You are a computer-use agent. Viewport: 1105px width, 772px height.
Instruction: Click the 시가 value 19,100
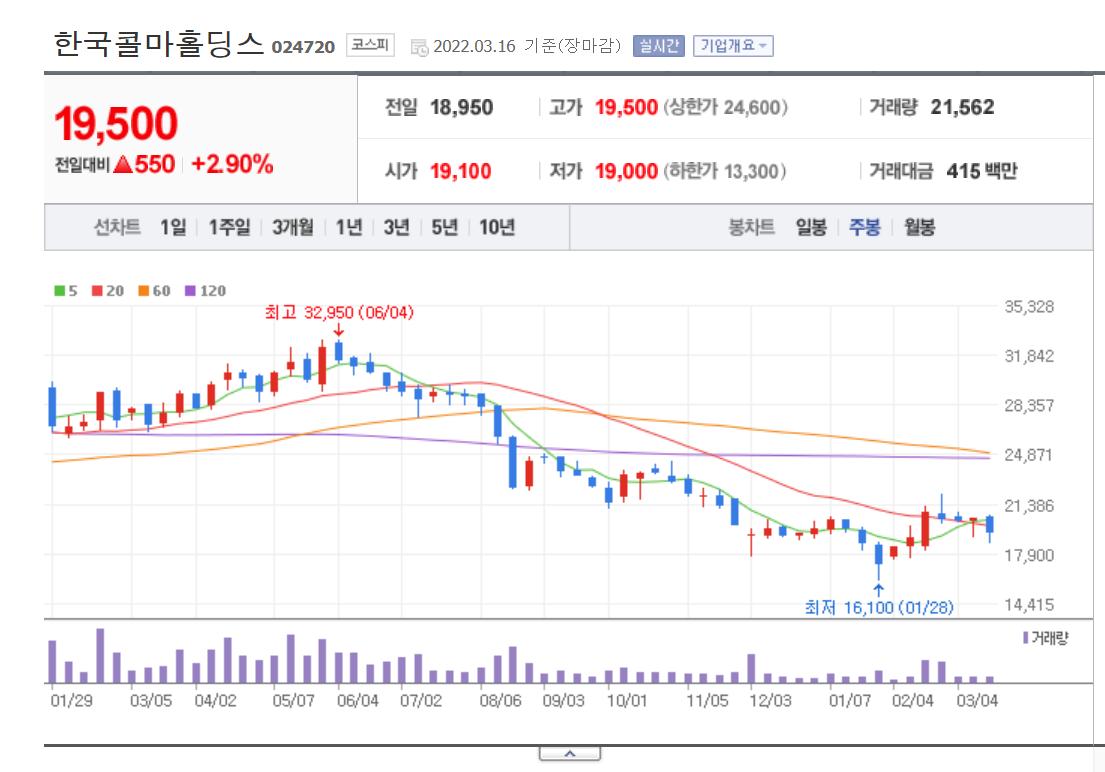tap(461, 171)
